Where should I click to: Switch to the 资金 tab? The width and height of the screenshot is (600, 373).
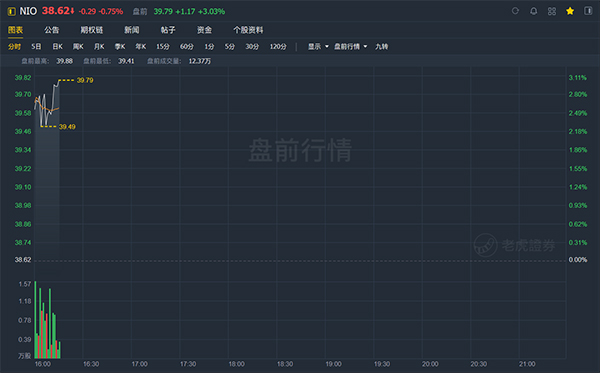[204, 30]
